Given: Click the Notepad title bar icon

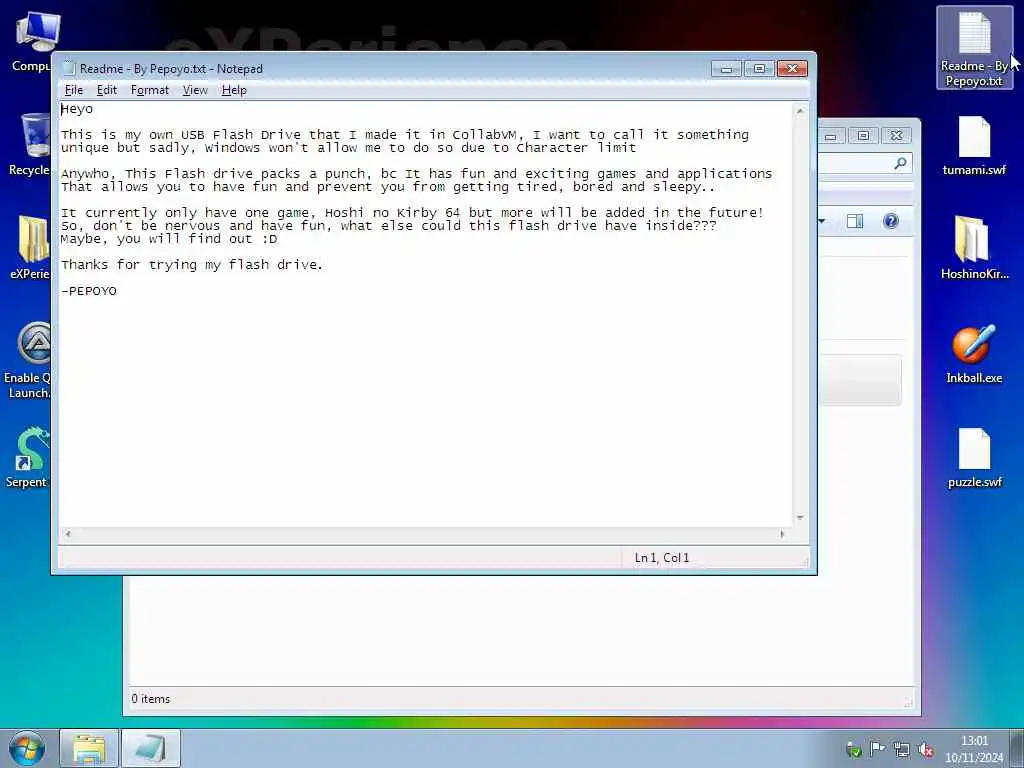Looking at the screenshot, I should coord(70,69).
